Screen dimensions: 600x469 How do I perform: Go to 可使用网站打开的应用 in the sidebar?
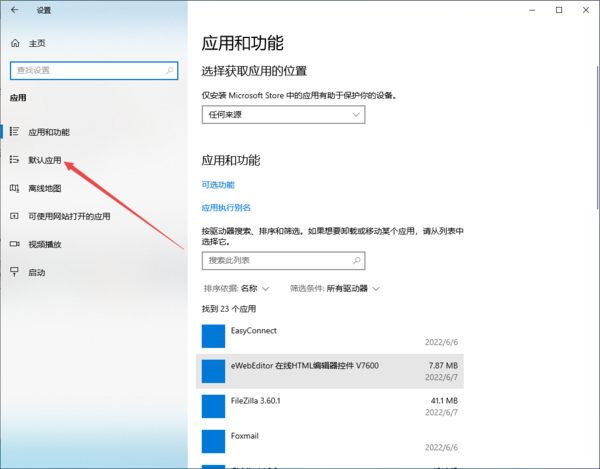pos(69,216)
